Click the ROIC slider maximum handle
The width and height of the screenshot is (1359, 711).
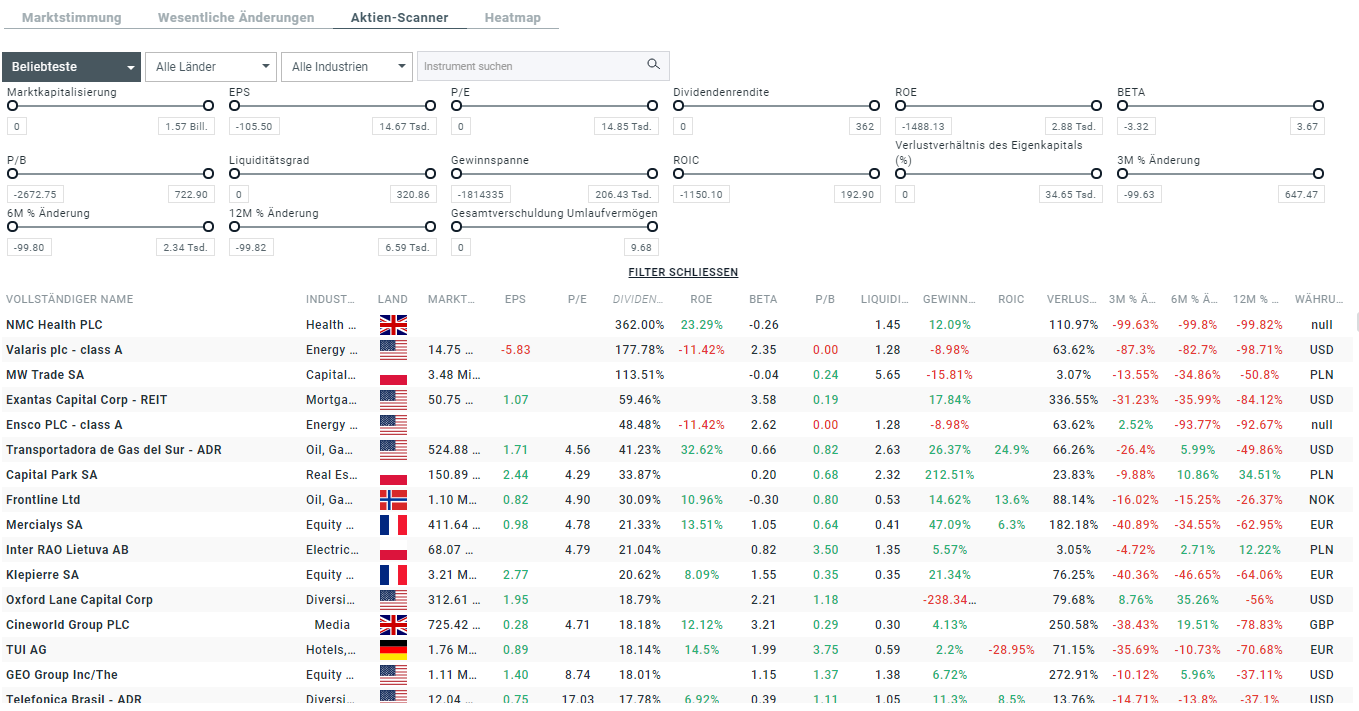coord(874,174)
